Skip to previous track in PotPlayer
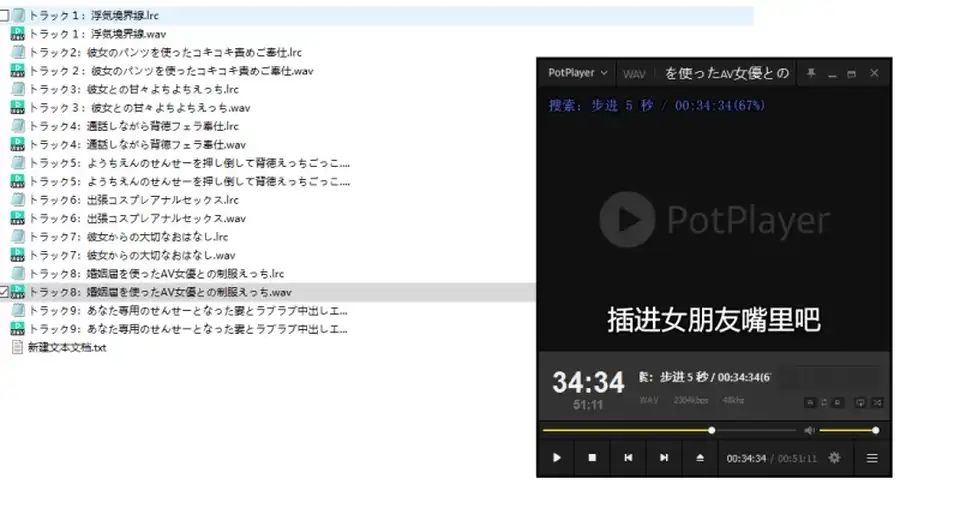 (x=628, y=458)
